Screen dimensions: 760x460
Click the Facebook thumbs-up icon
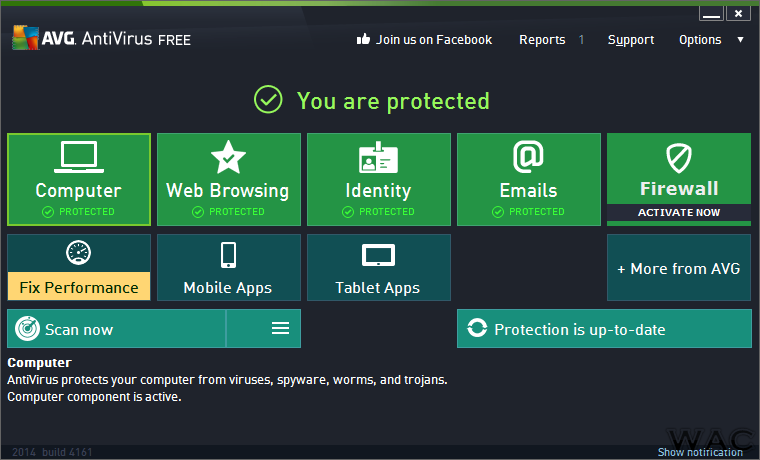363,39
